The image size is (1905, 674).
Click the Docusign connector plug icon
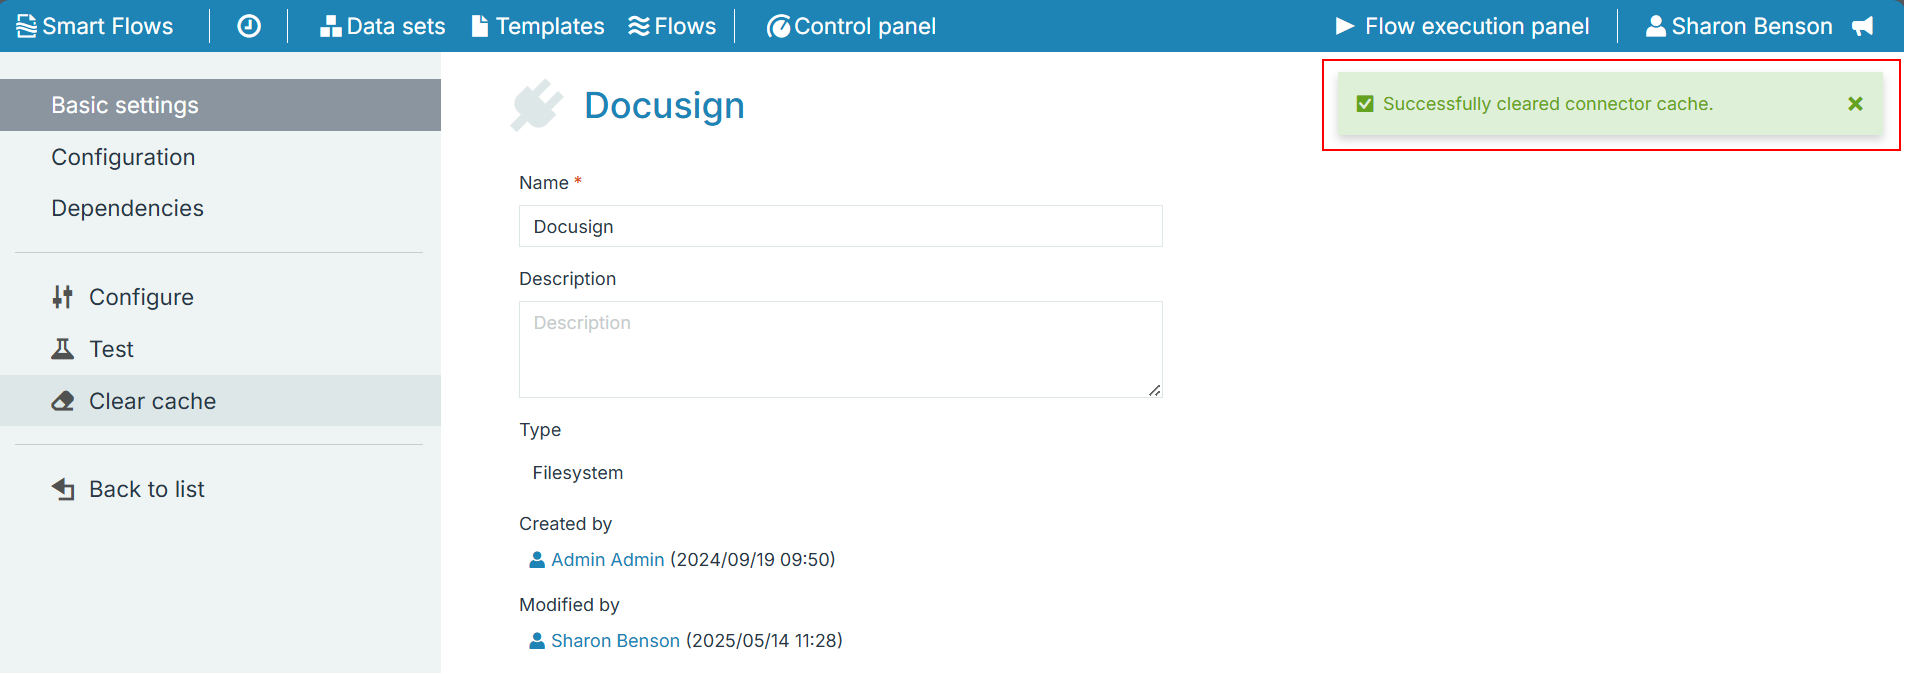pyautogui.click(x=536, y=105)
